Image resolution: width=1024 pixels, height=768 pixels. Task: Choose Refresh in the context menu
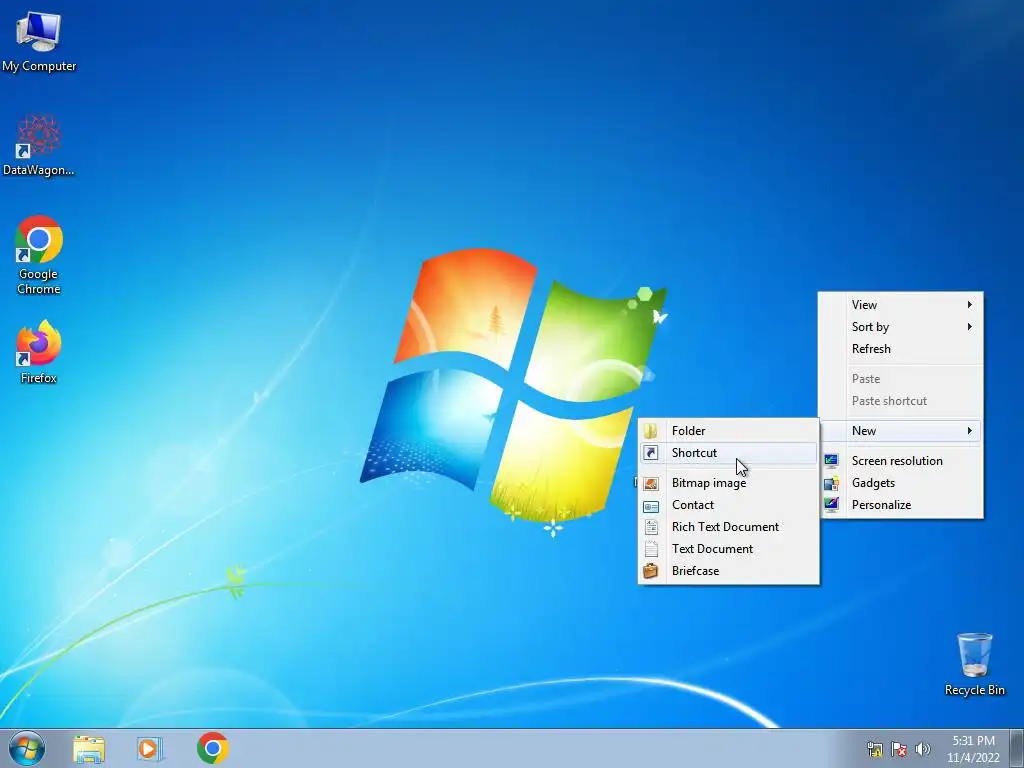point(901,349)
